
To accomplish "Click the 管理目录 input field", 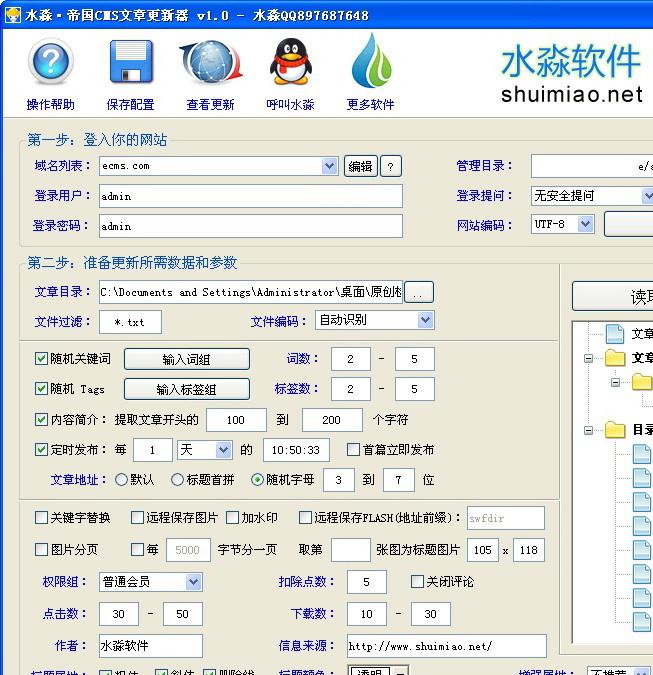I will [592, 166].
